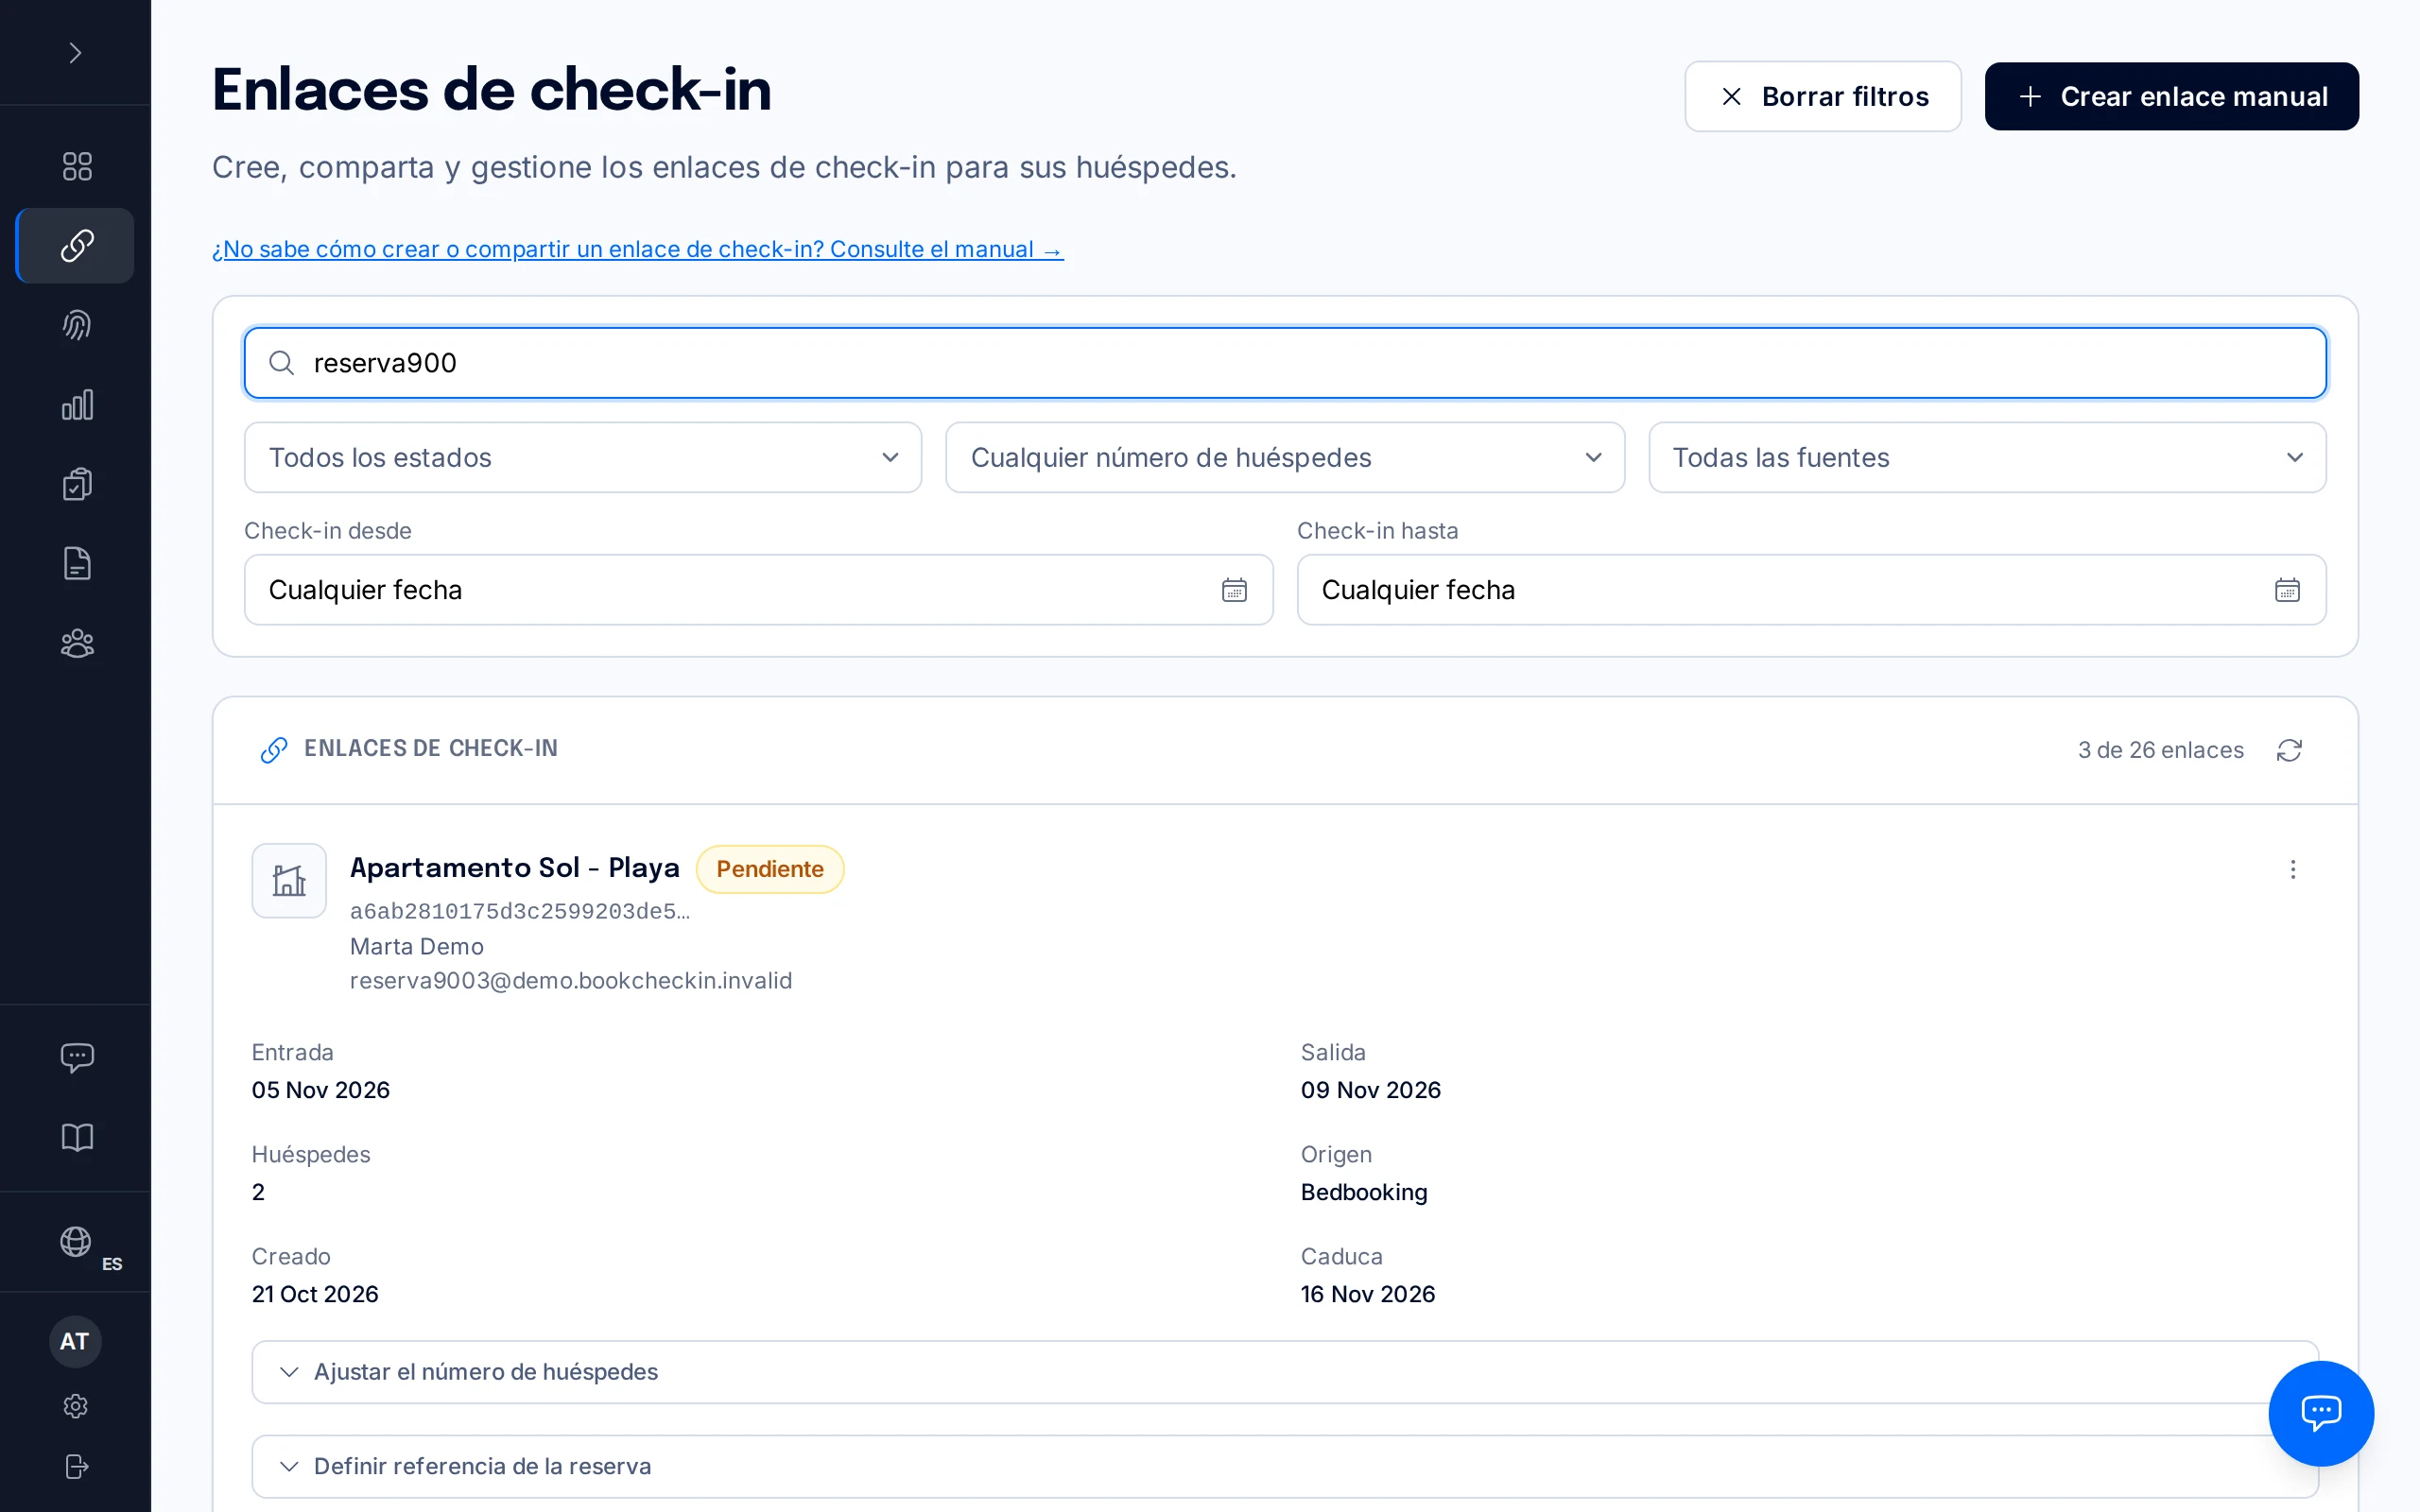Viewport: 2420px width, 1512px height.
Task: Click the Apartamento Sol property building icon
Action: point(289,881)
